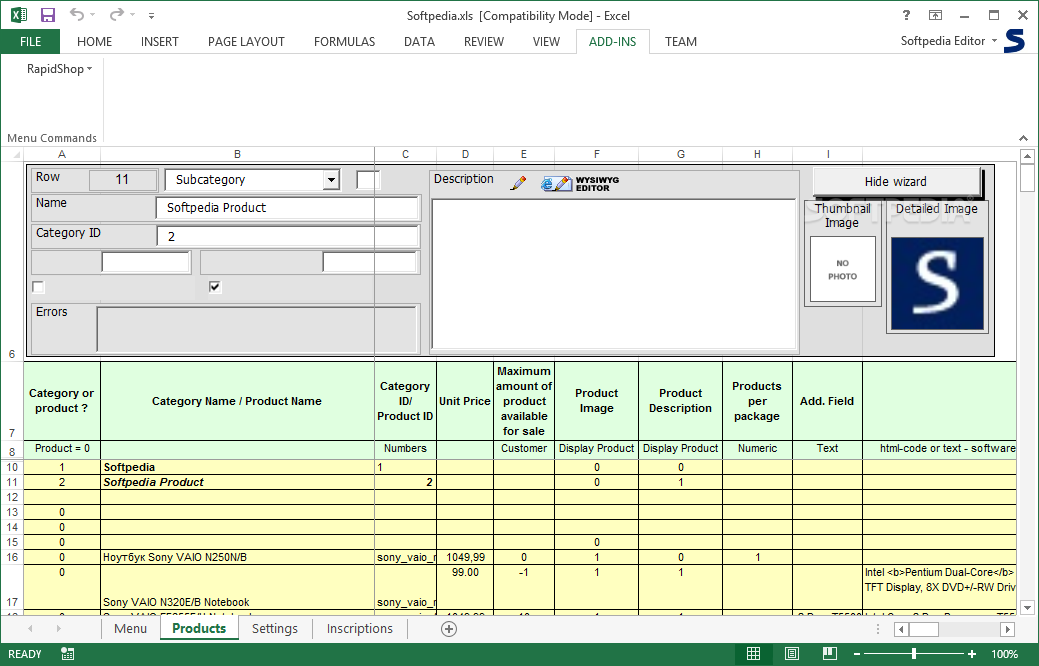Click the Excel application icon
The width and height of the screenshot is (1039, 666).
(x=19, y=15)
